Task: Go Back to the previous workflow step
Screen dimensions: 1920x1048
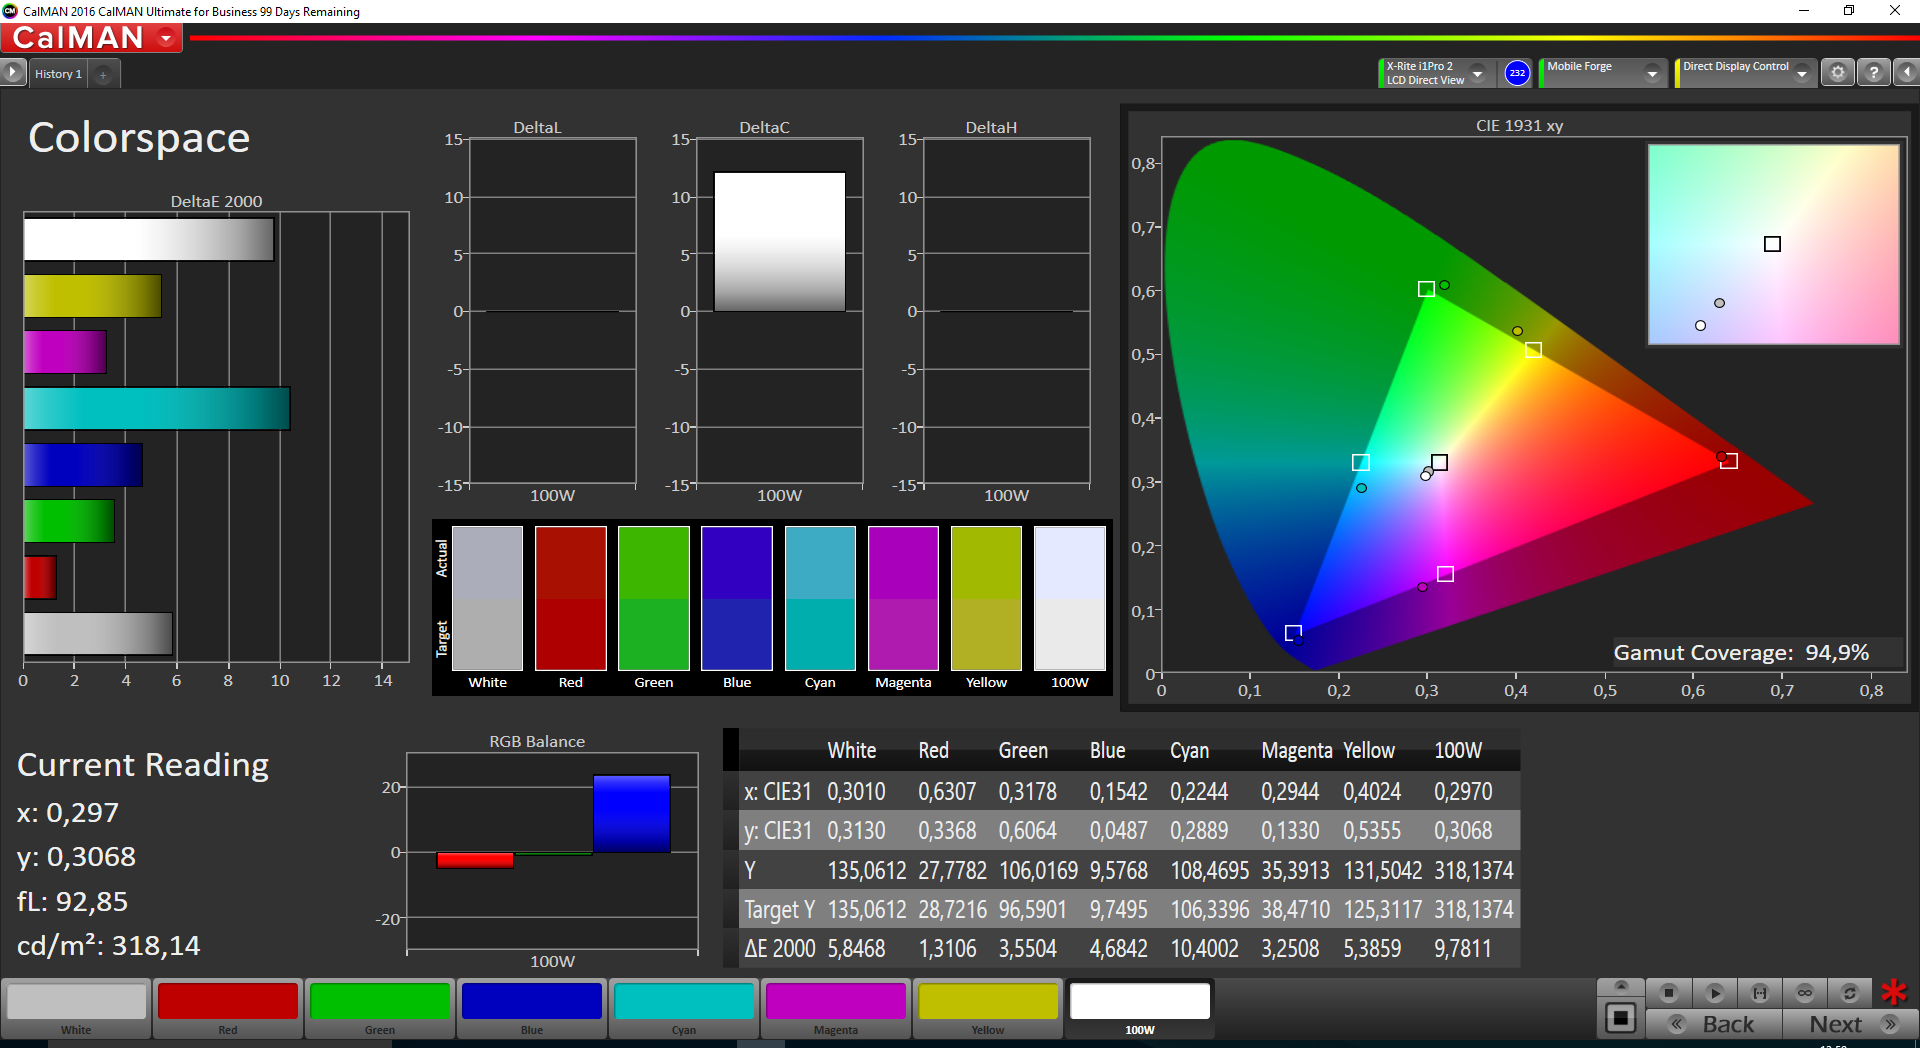Action: (x=1714, y=1024)
